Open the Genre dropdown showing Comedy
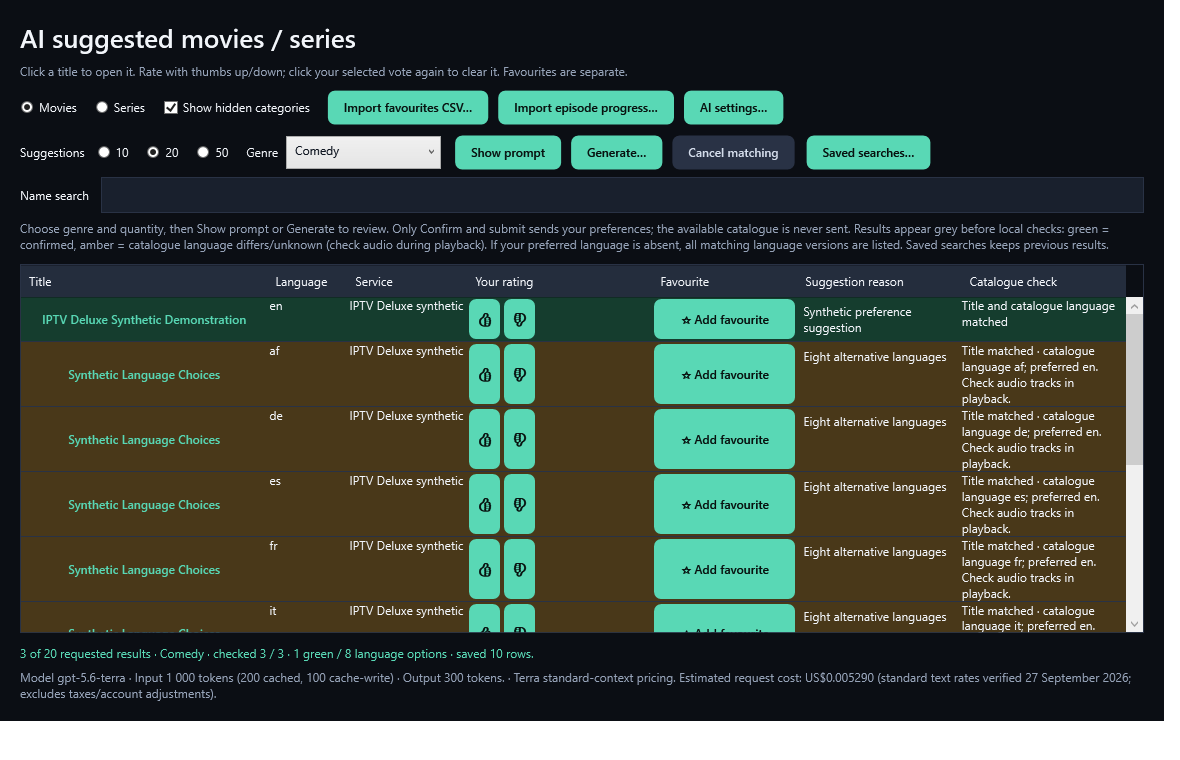 click(363, 152)
